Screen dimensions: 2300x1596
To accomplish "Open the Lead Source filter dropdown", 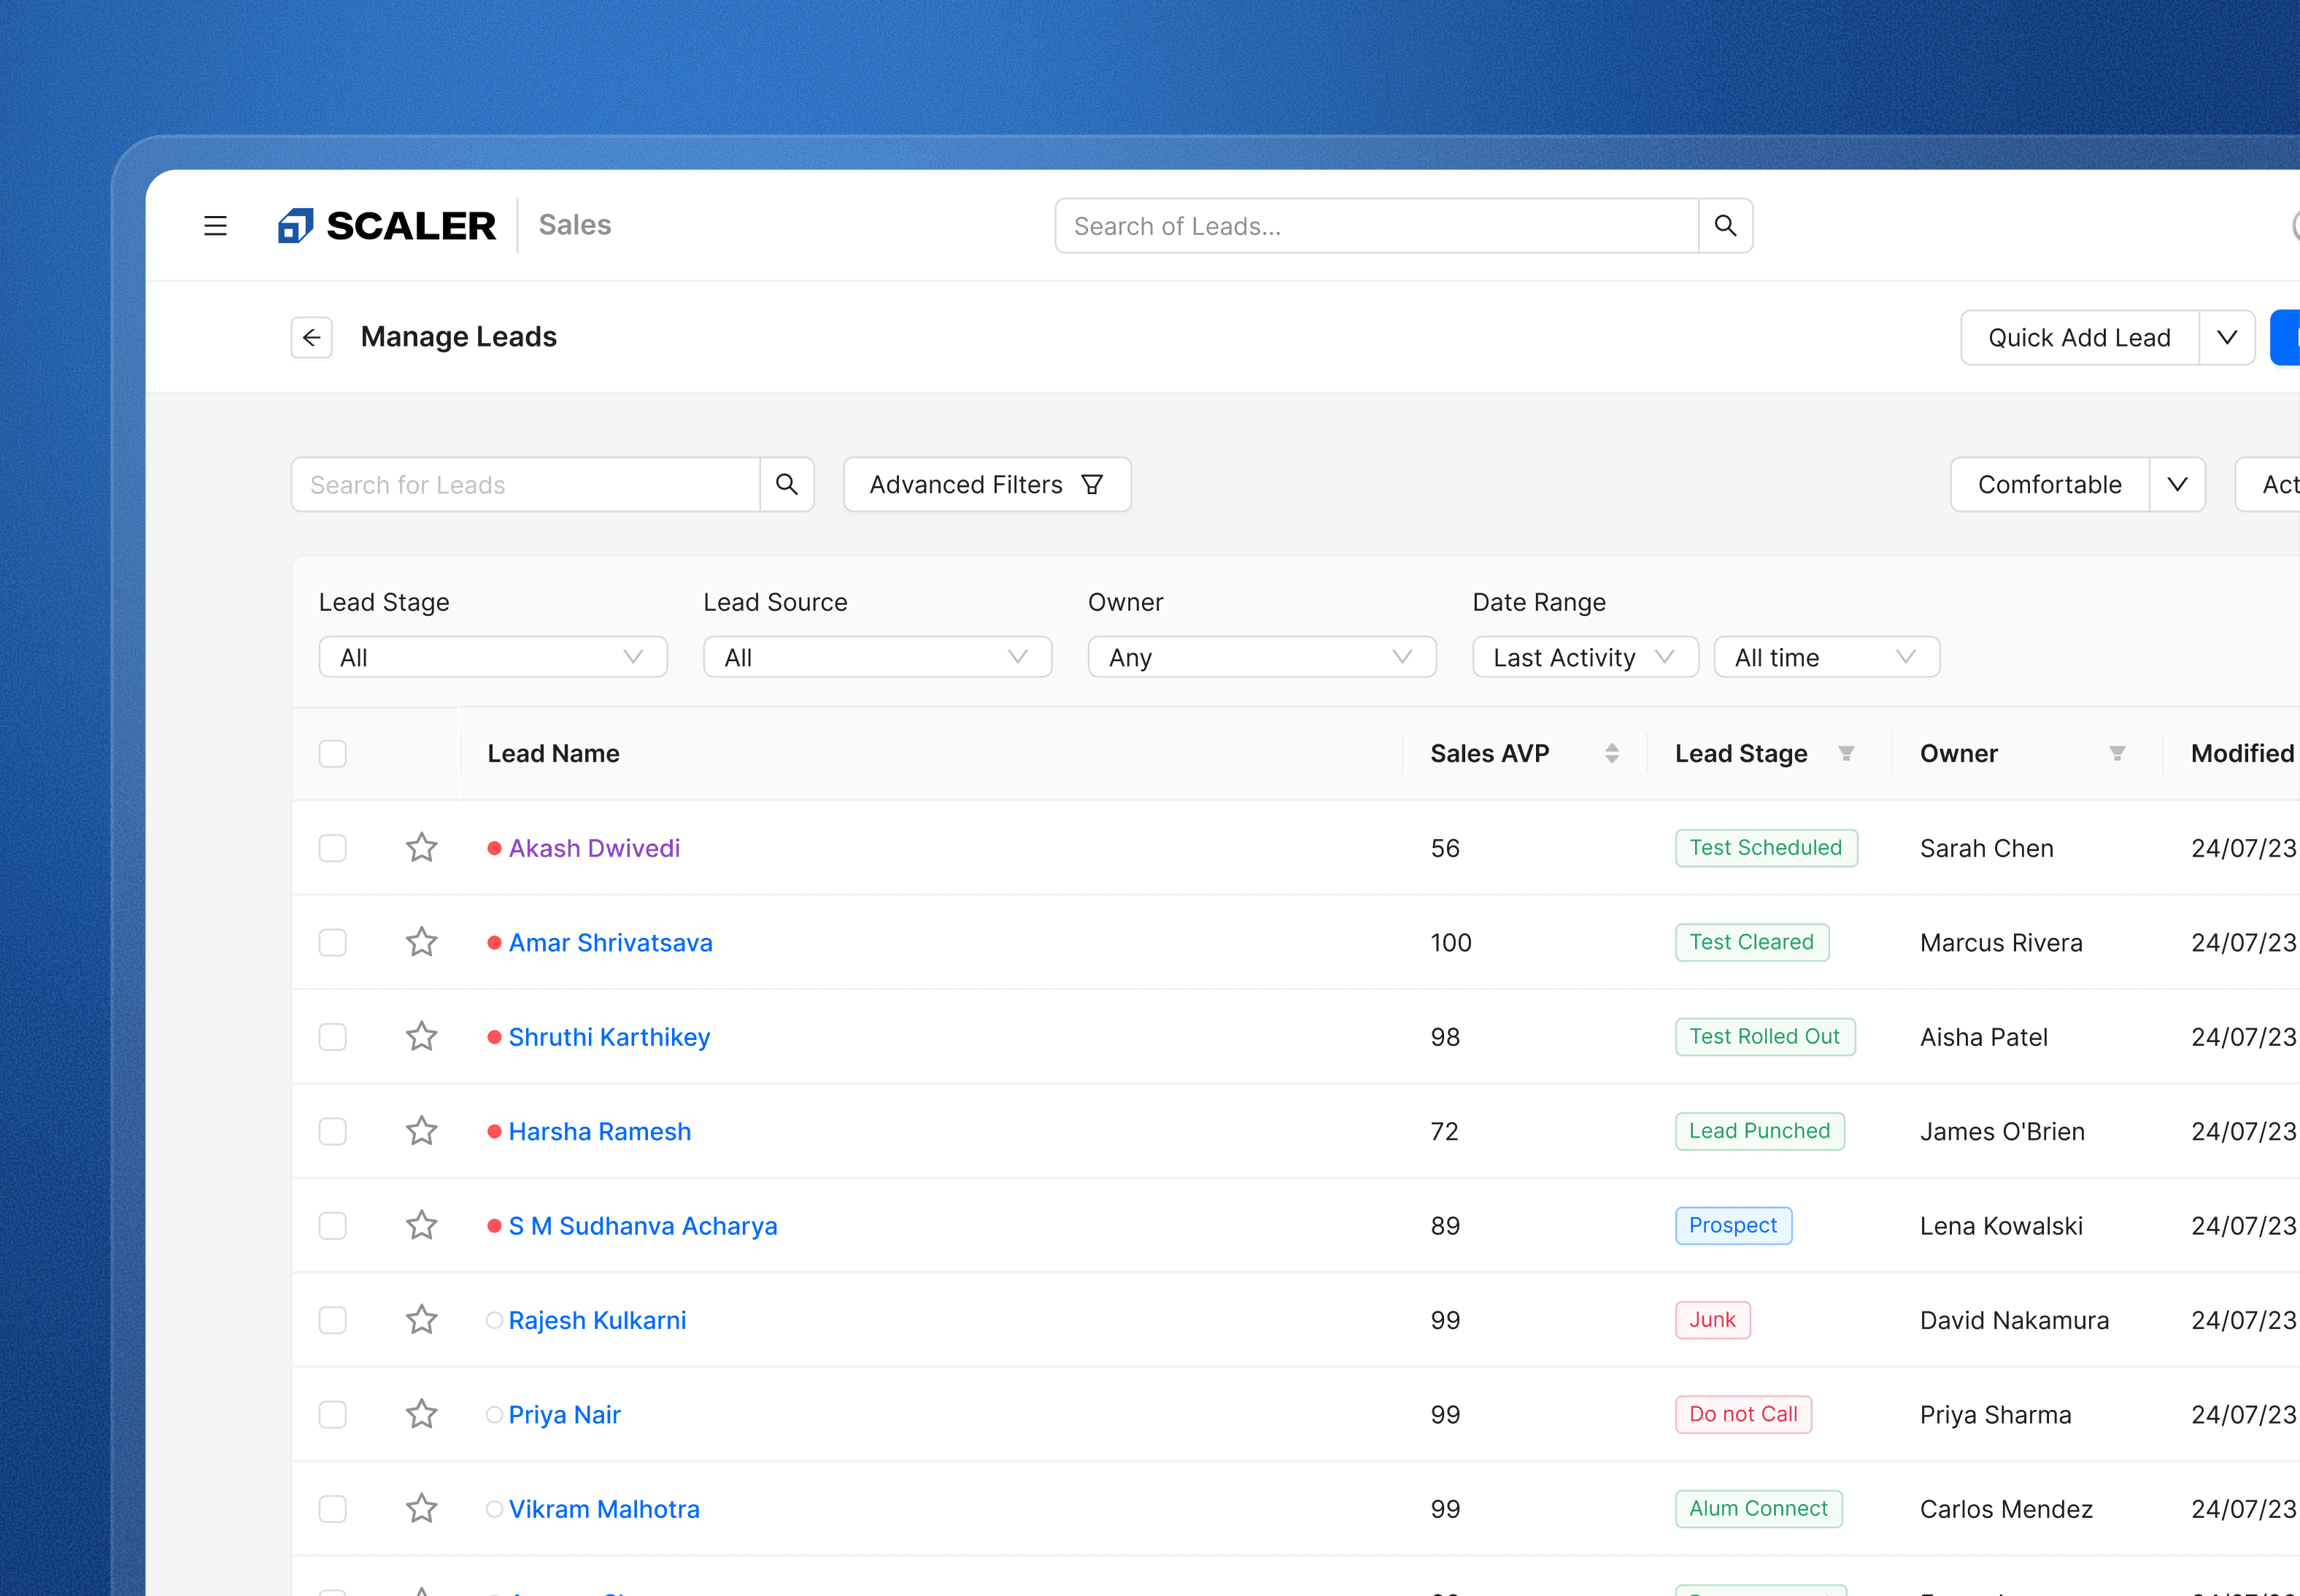I will 877,657.
